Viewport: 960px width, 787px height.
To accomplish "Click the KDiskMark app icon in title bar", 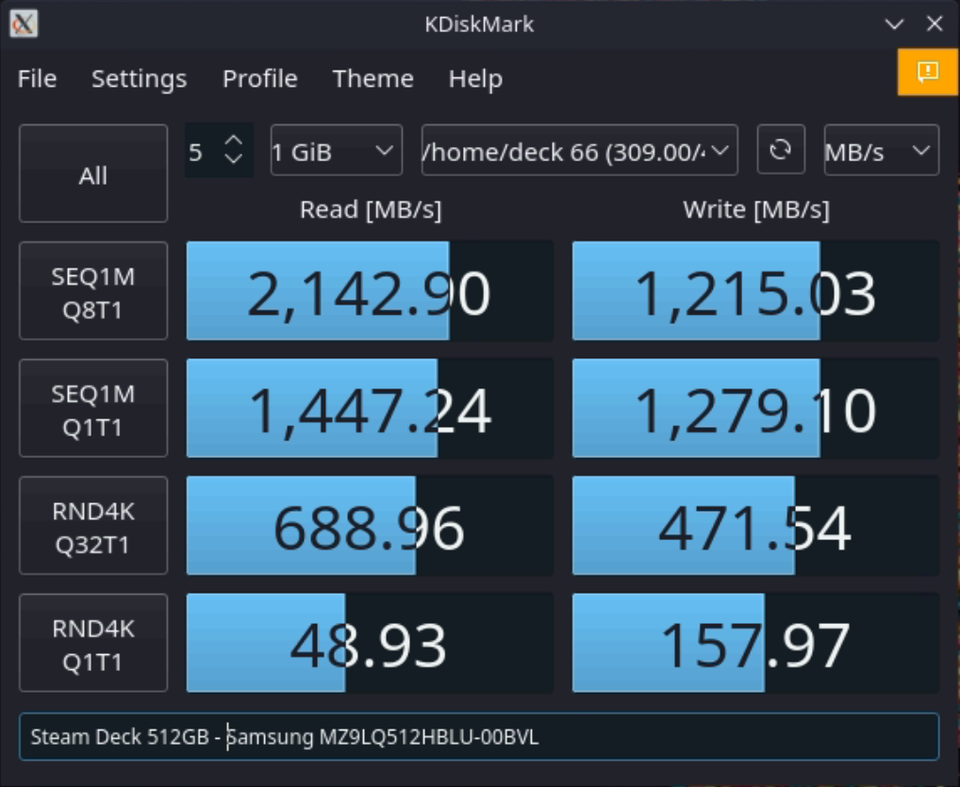I will tap(23, 23).
